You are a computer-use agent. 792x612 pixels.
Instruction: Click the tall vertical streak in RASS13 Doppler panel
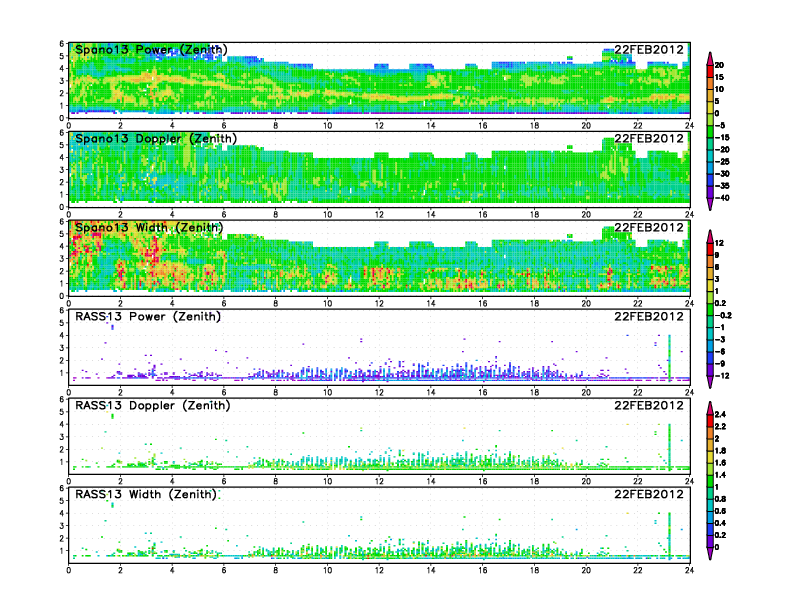click(669, 446)
